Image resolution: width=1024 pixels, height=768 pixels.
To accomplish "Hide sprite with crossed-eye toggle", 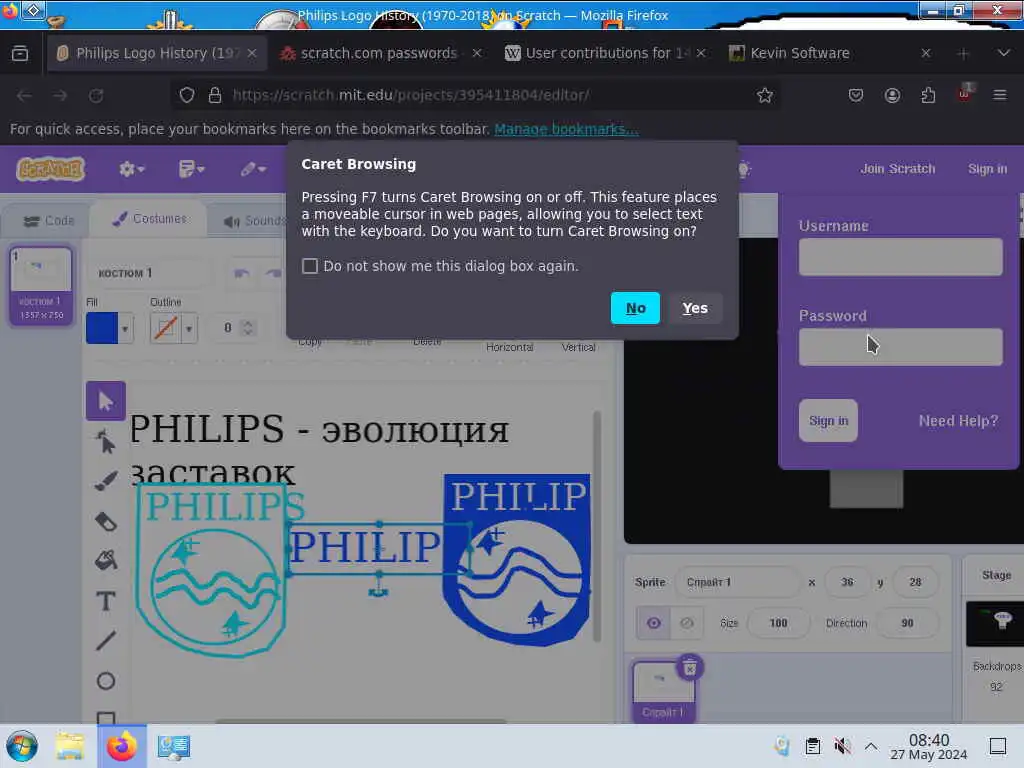I will point(686,623).
